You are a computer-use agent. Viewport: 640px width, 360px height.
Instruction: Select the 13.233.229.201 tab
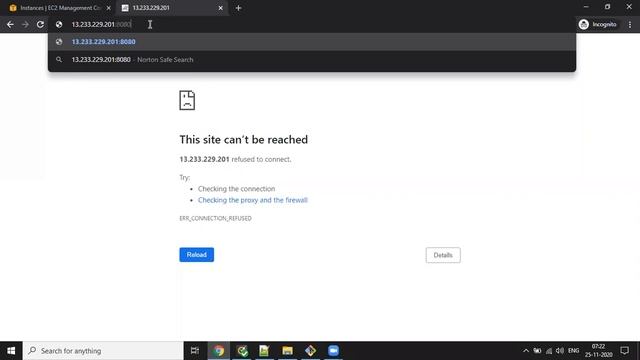tap(172, 8)
